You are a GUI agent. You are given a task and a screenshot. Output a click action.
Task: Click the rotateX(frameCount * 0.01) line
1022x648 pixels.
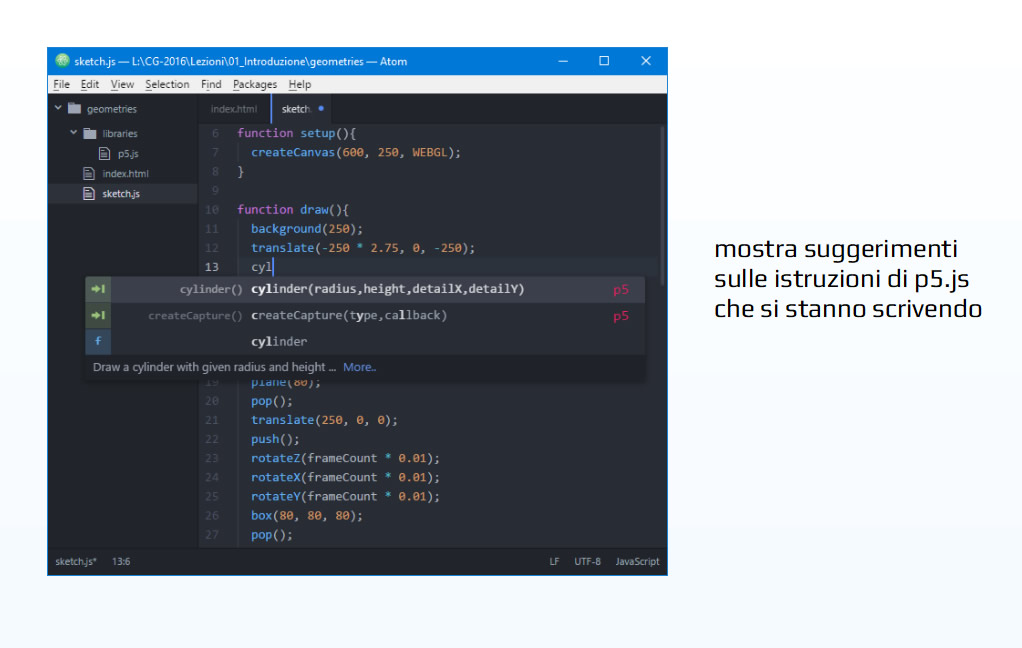[x=345, y=477]
